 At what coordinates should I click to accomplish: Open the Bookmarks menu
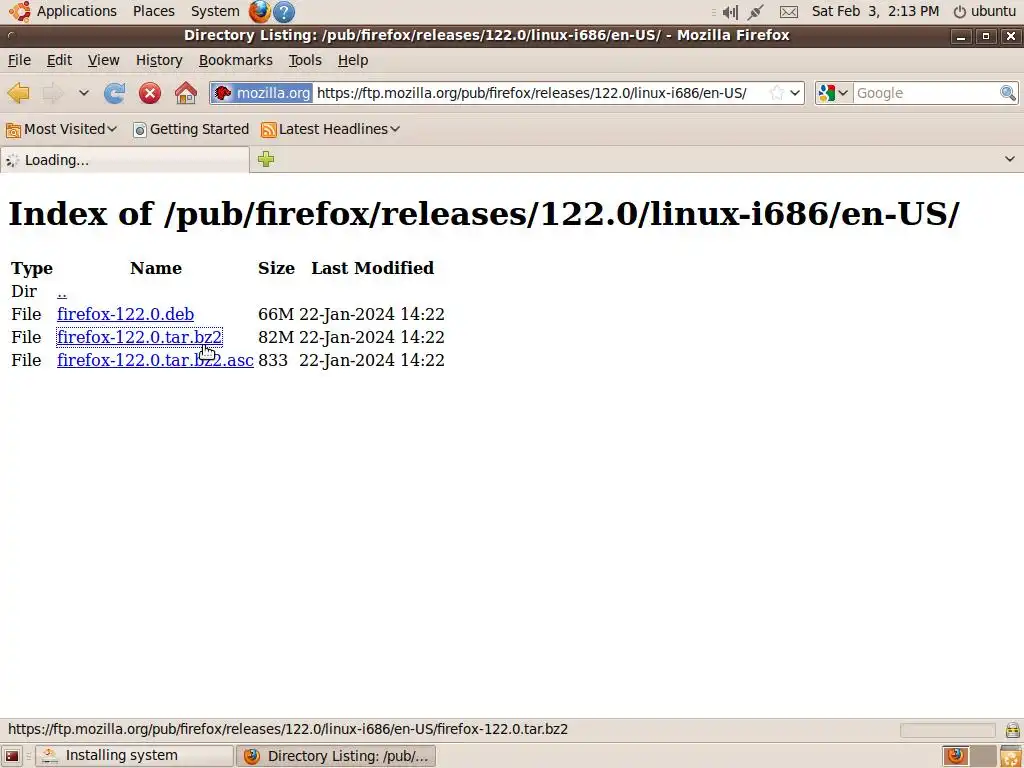coord(236,60)
